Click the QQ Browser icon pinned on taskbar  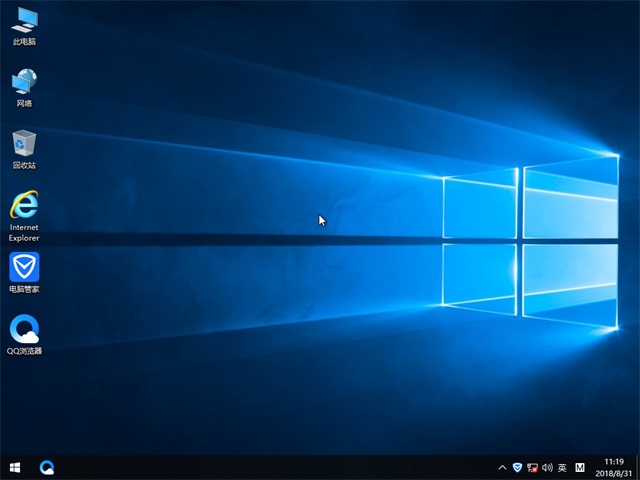point(46,467)
